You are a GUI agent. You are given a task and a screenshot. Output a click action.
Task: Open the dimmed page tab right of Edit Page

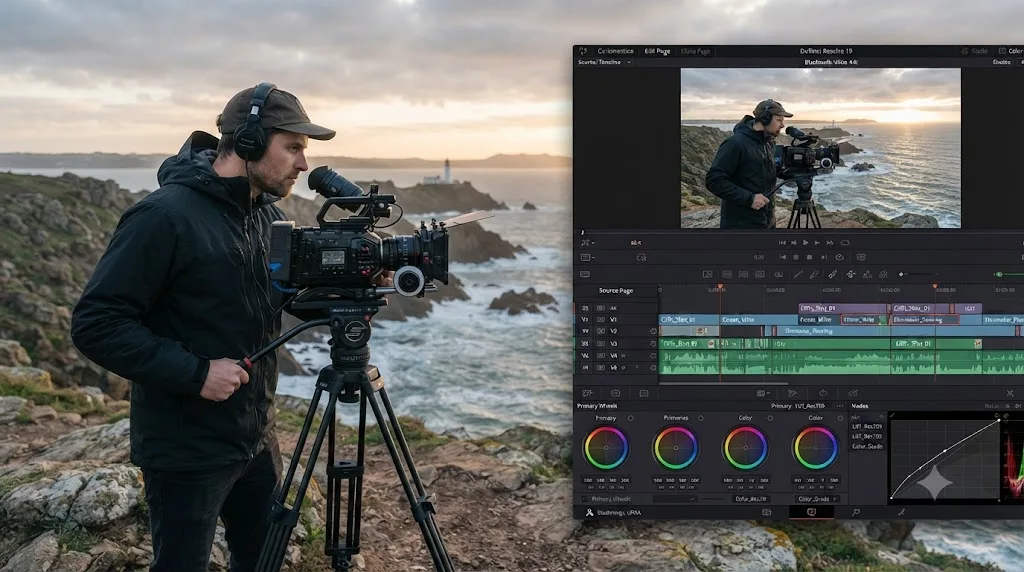[695, 51]
